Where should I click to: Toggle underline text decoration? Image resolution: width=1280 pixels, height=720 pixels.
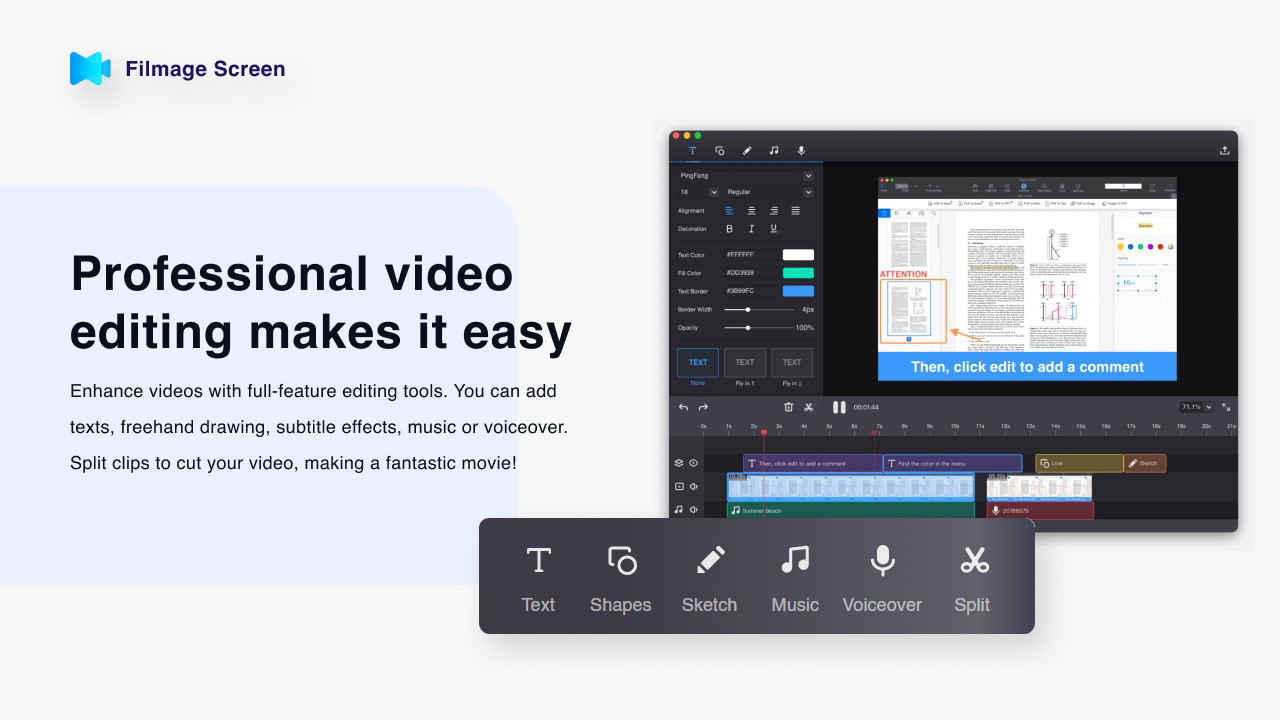coord(773,229)
